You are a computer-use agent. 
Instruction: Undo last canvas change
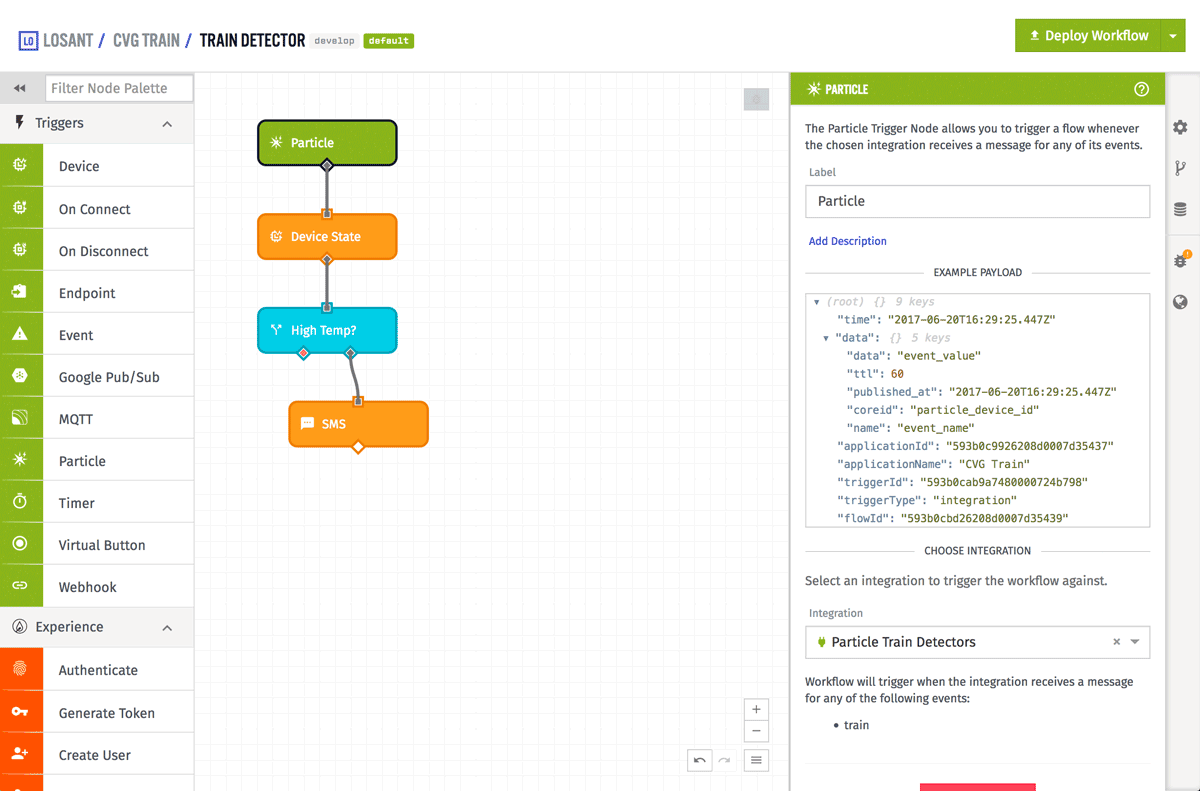pos(700,761)
